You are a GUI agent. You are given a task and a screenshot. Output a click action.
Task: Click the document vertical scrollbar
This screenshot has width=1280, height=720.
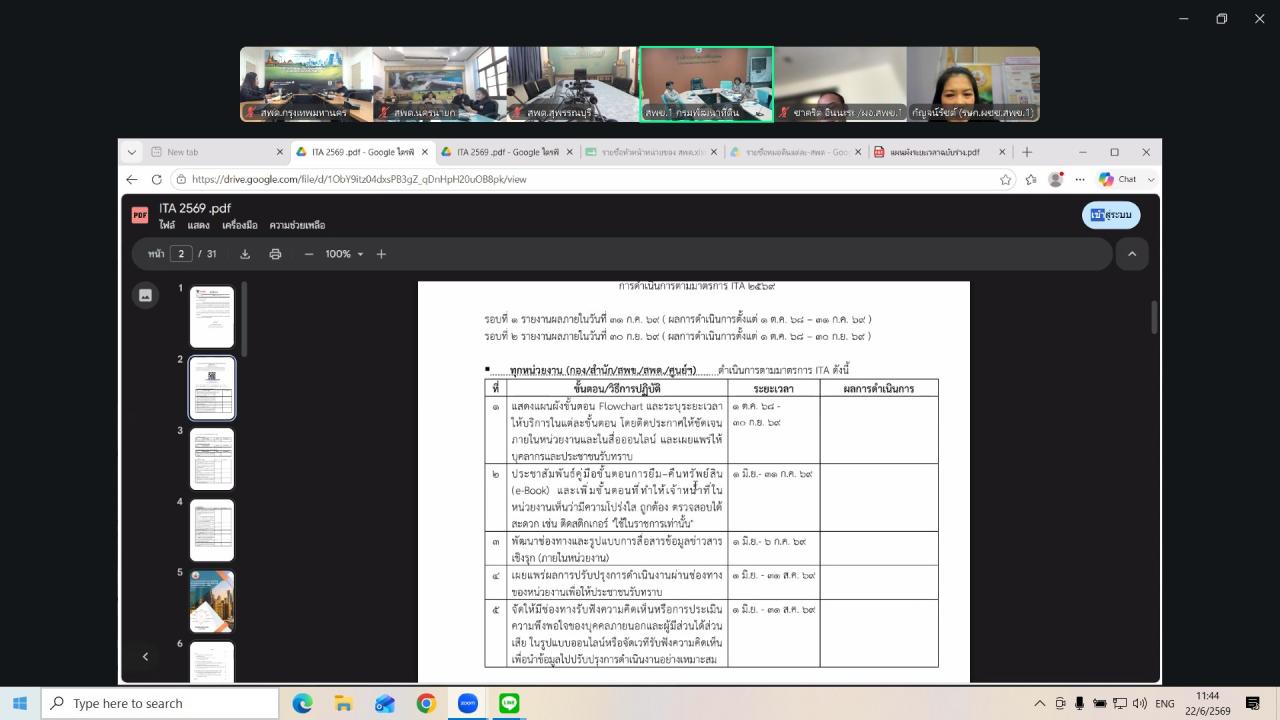pos(1154,317)
